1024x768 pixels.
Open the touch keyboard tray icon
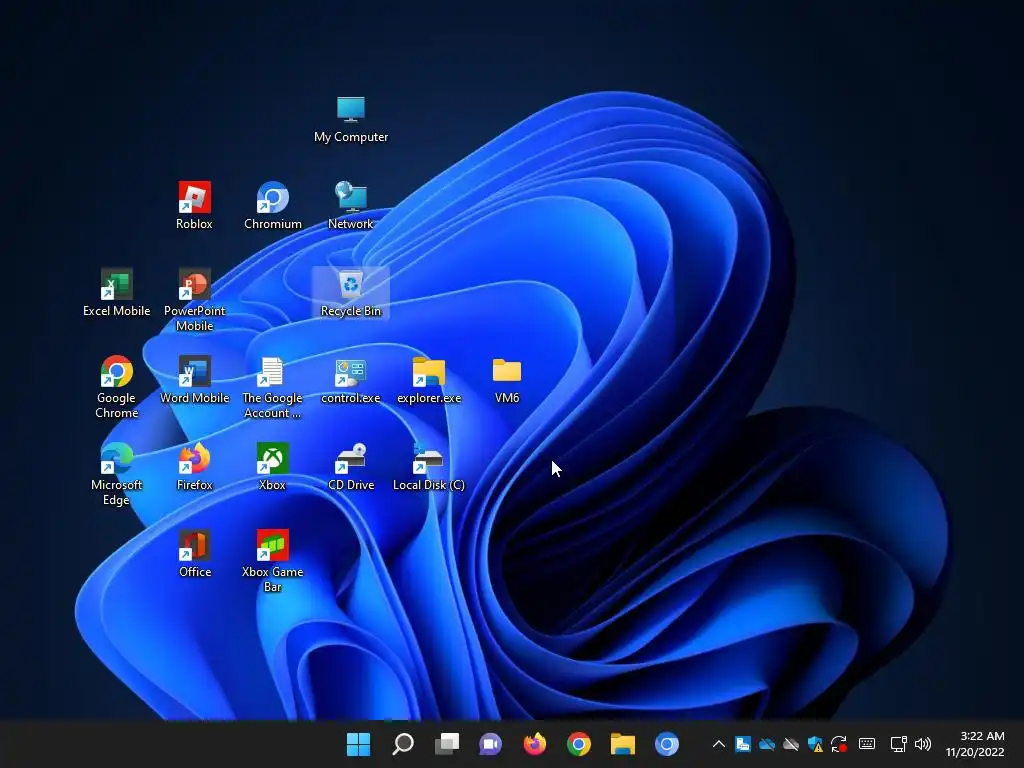(x=867, y=743)
